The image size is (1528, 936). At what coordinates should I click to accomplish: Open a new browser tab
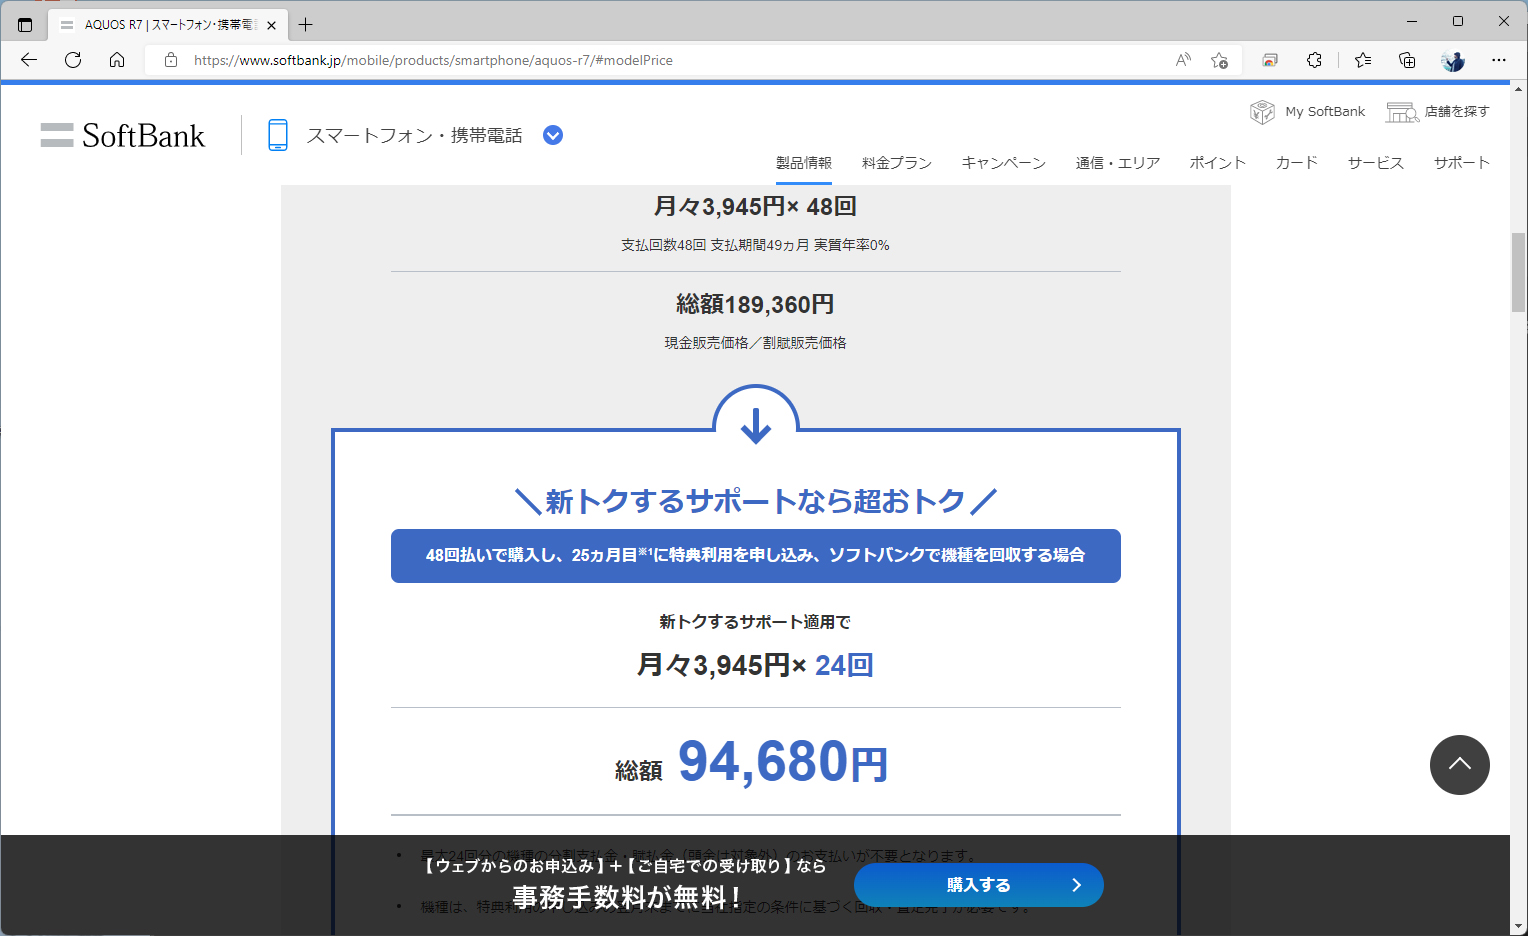pos(306,24)
